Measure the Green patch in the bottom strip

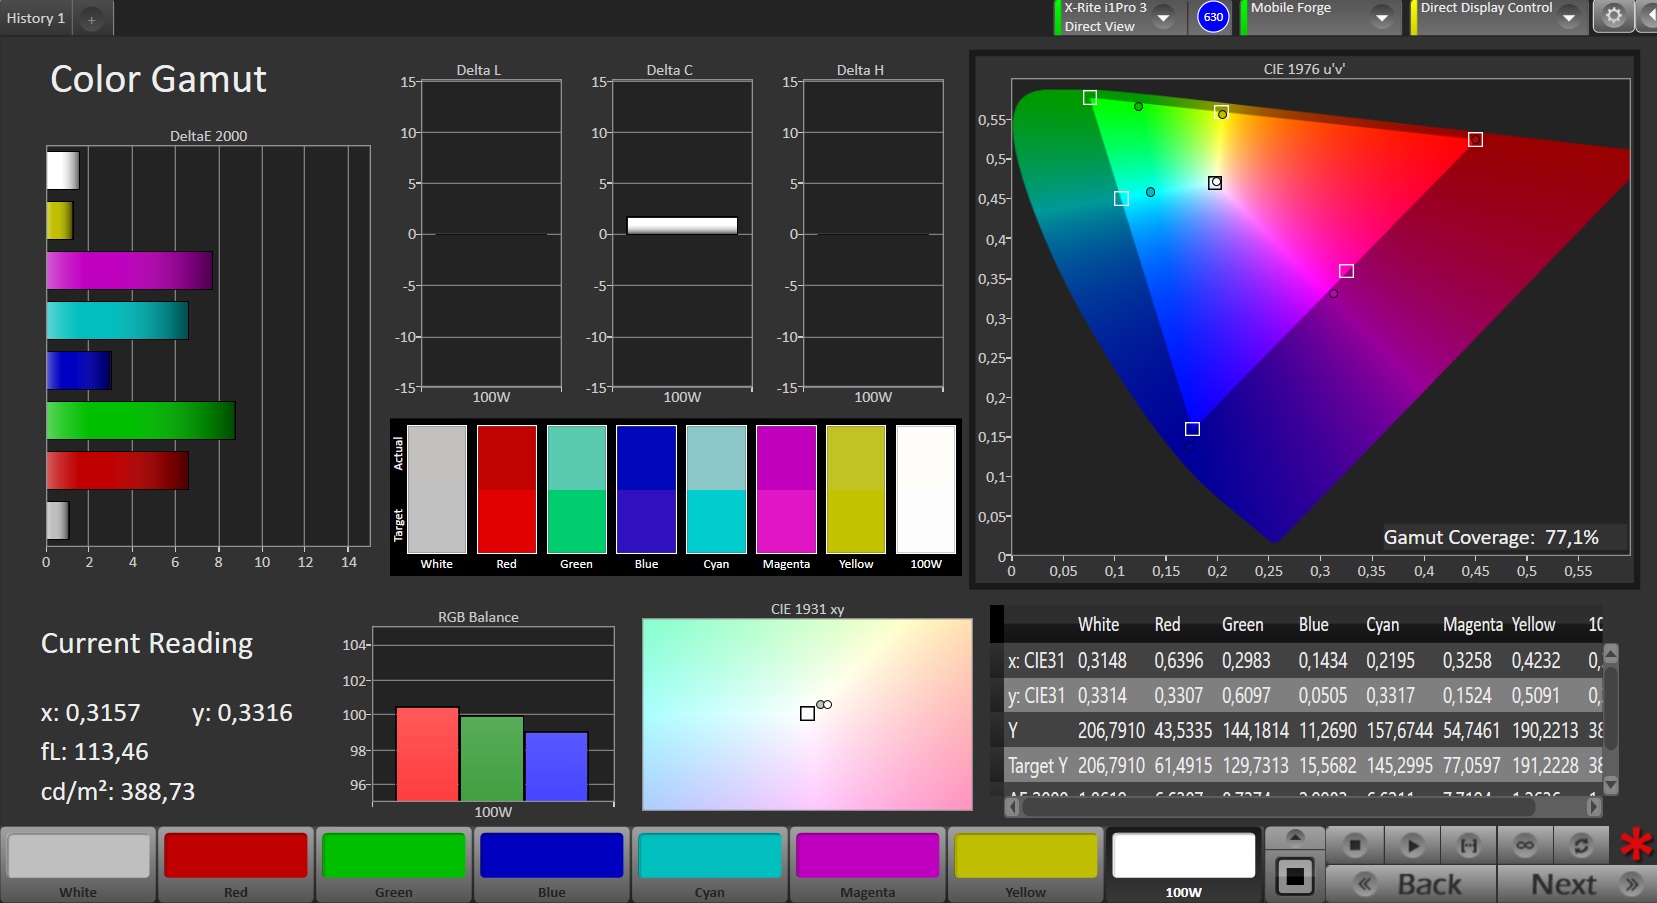[394, 865]
